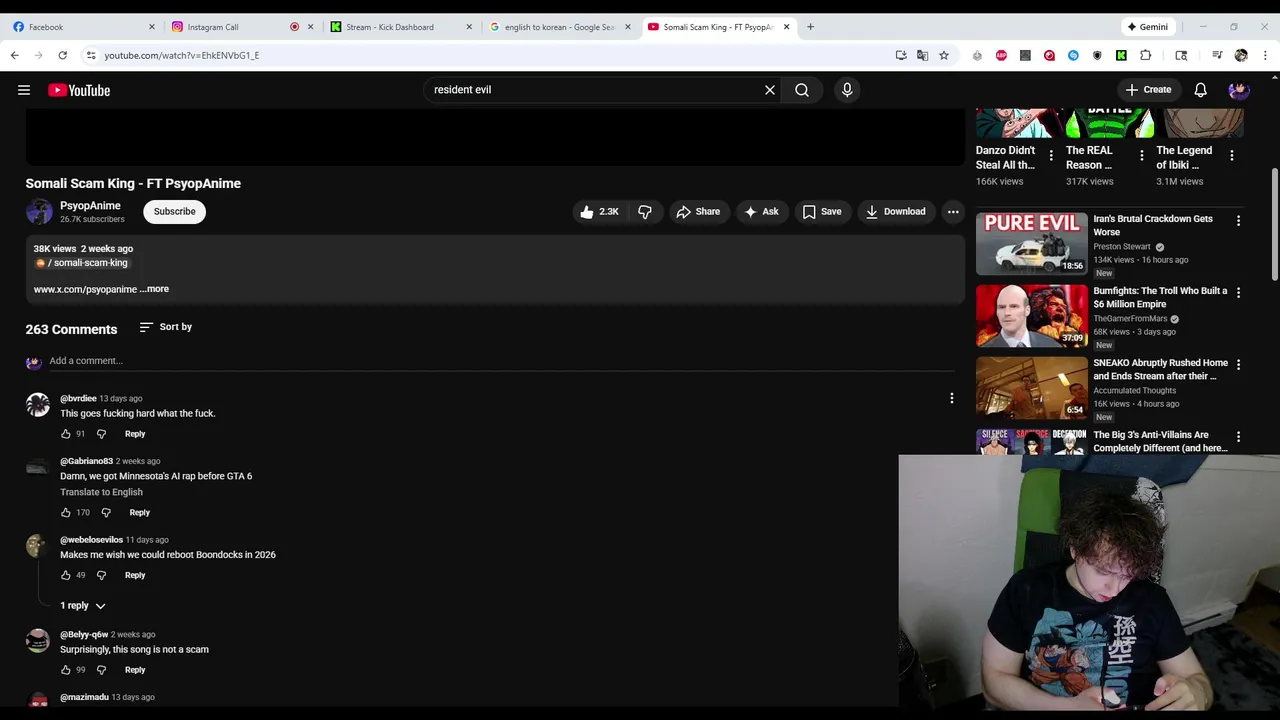Open options for The Big 3's Anti-Villains video

[1238, 437]
